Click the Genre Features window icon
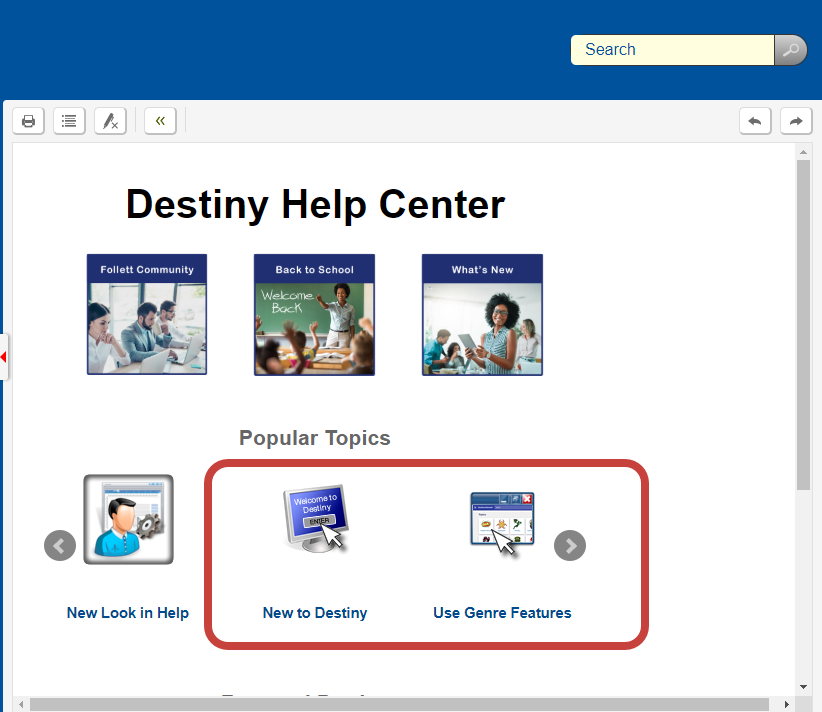Screen dimensions: 822x712 502,523
